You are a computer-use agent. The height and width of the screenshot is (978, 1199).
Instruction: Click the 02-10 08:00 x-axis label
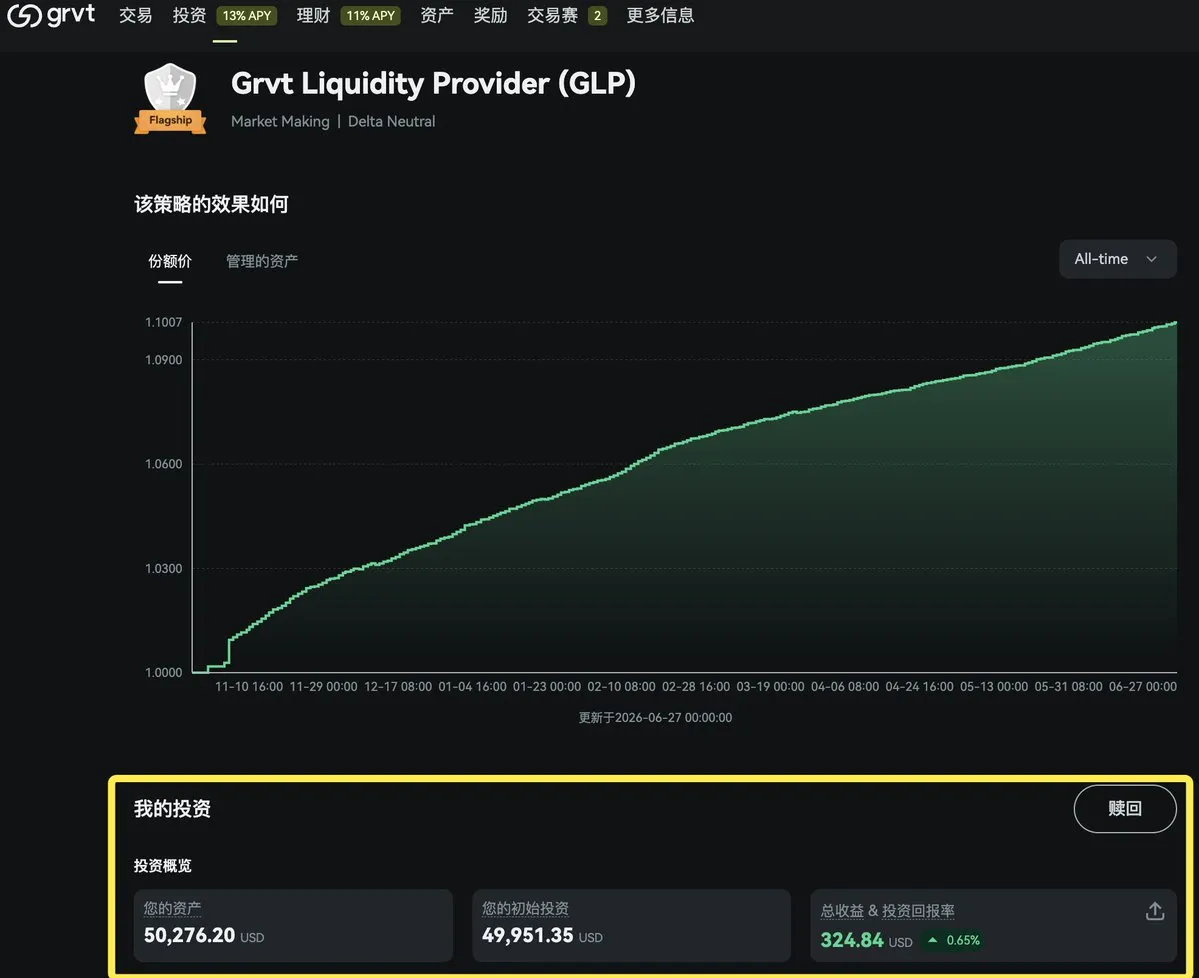(621, 687)
